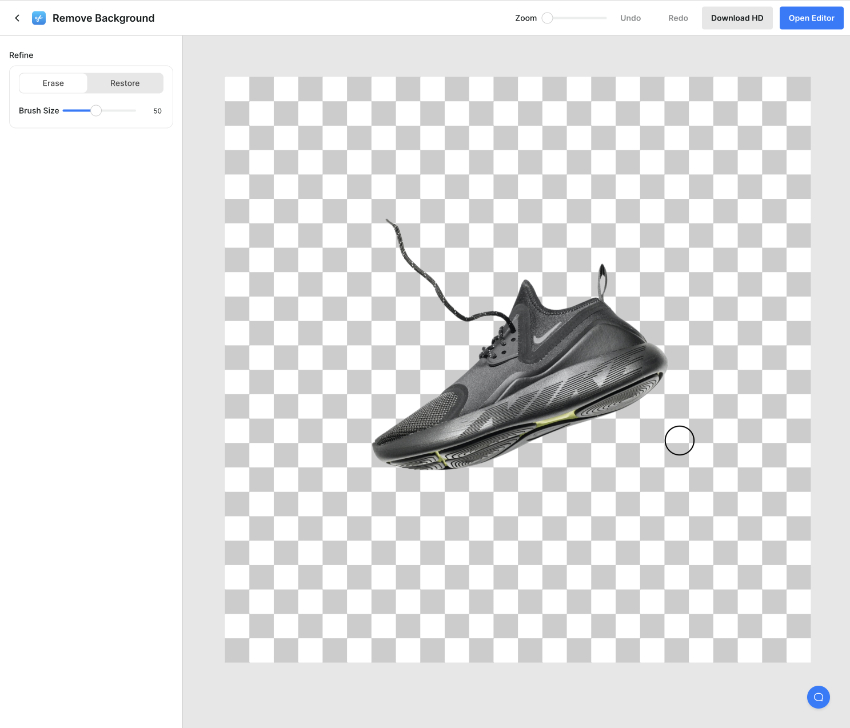
Task: Click the Remove Background app logo icon
Action: pos(39,18)
